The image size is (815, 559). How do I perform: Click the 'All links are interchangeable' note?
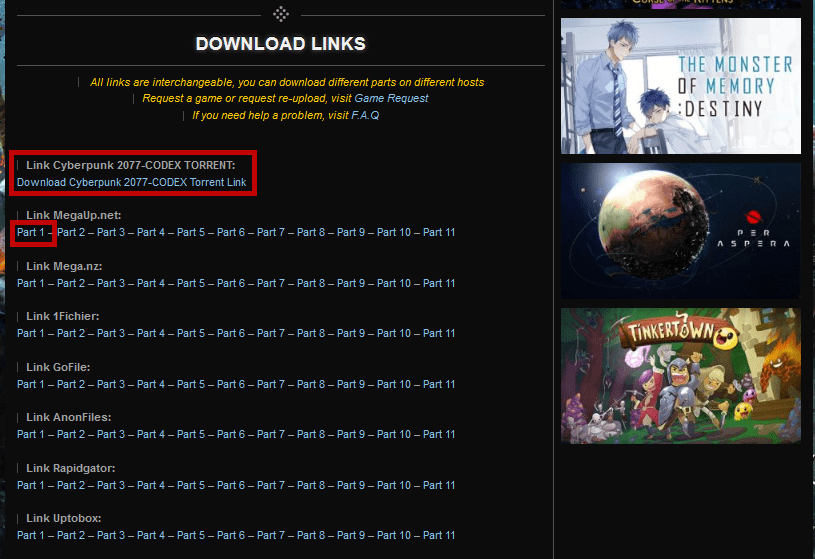point(287,82)
